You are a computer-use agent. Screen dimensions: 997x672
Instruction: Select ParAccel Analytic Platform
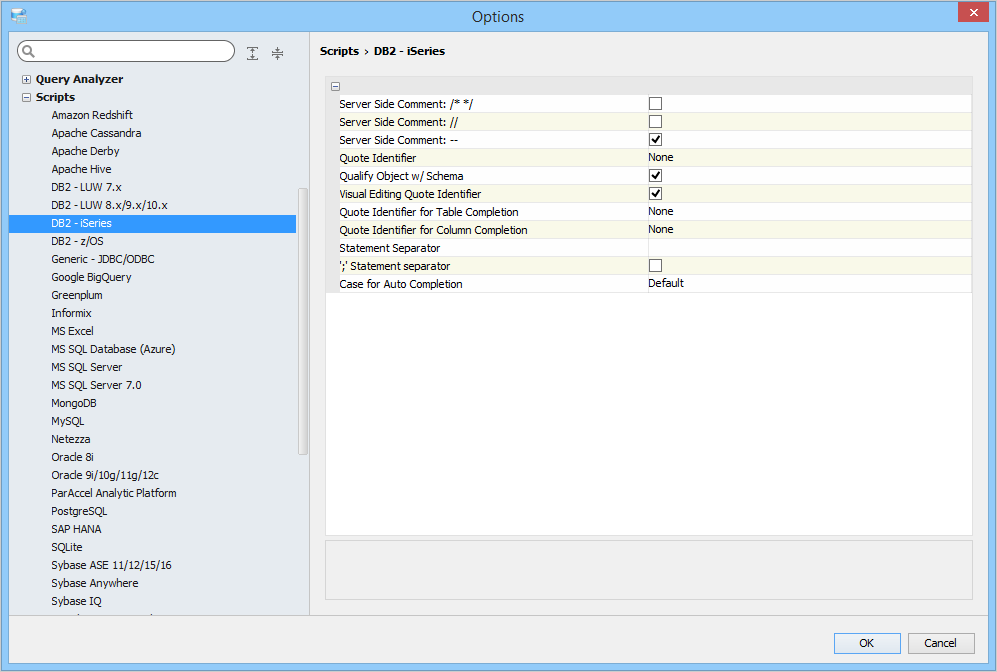click(x=114, y=493)
